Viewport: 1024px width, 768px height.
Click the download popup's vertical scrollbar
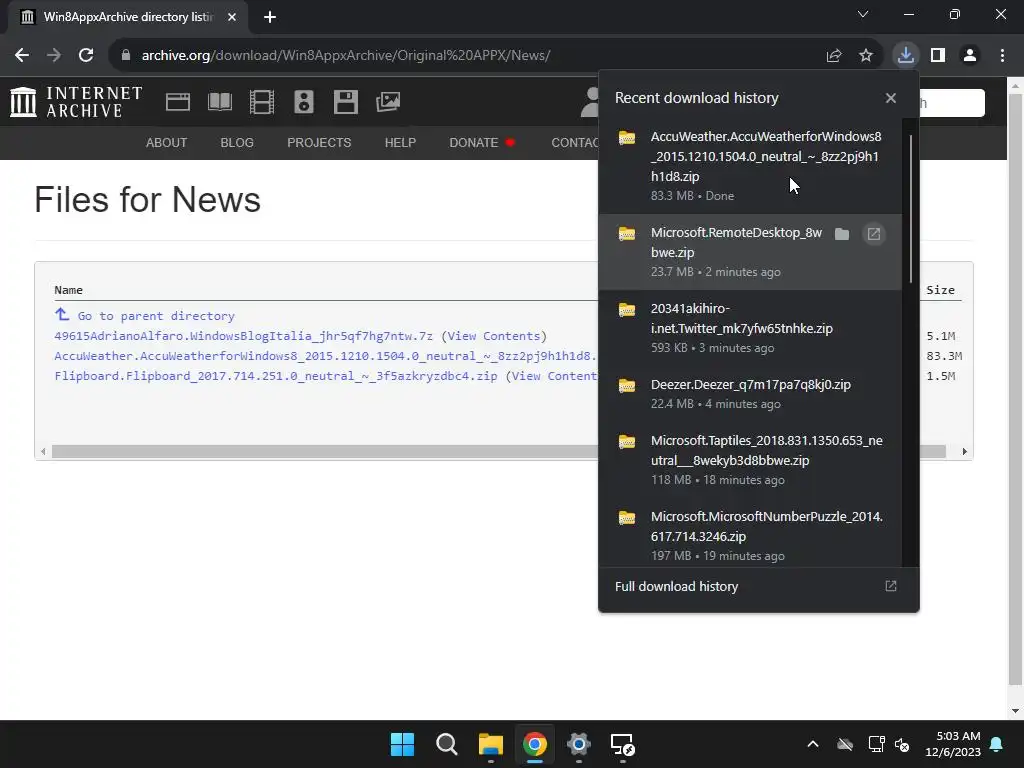[x=910, y=209]
